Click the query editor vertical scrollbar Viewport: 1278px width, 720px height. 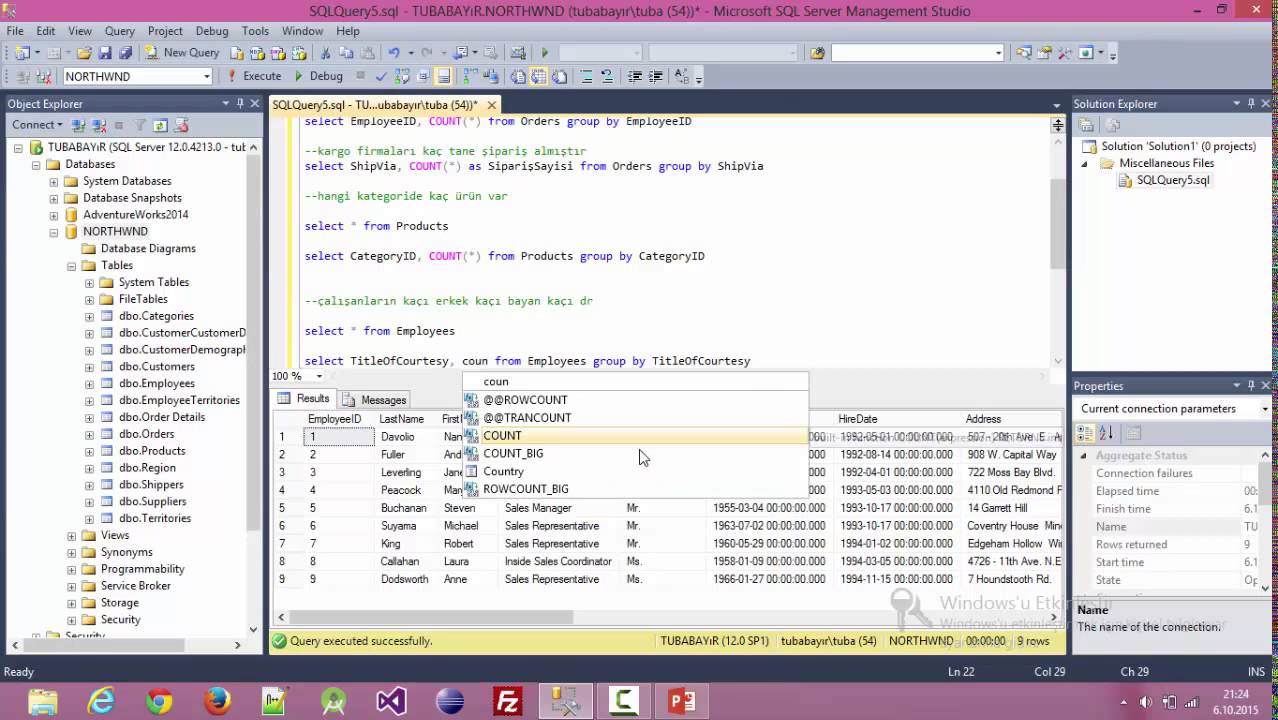point(1058,225)
